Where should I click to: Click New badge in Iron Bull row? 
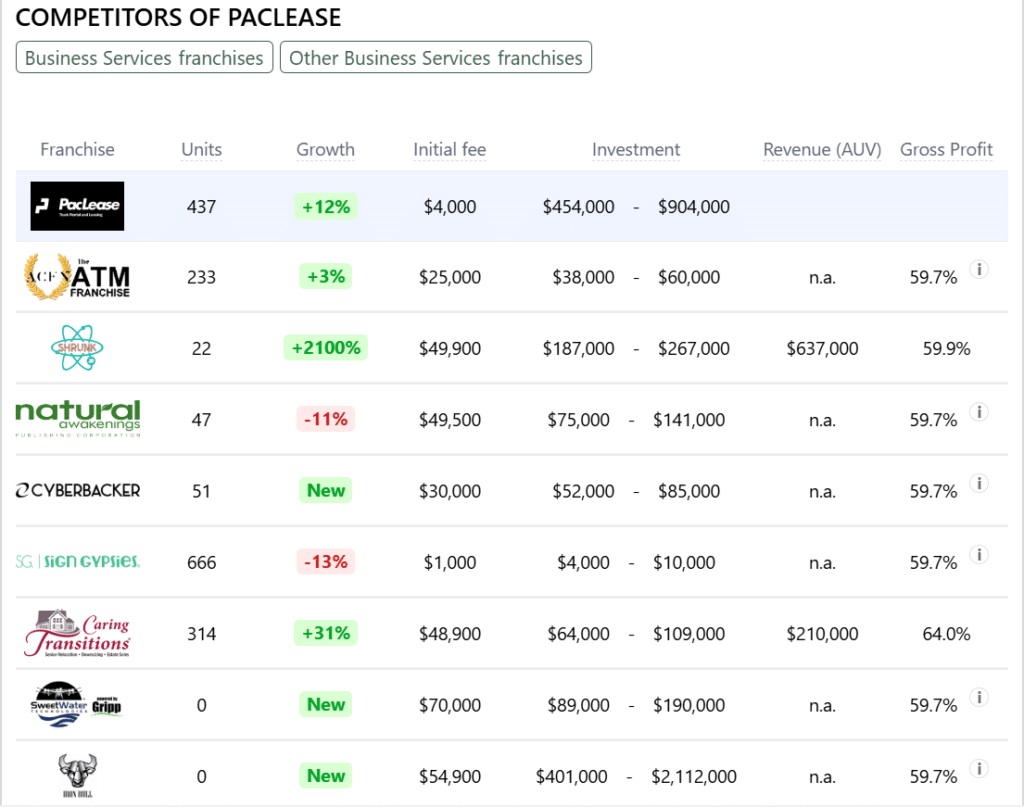tap(325, 776)
